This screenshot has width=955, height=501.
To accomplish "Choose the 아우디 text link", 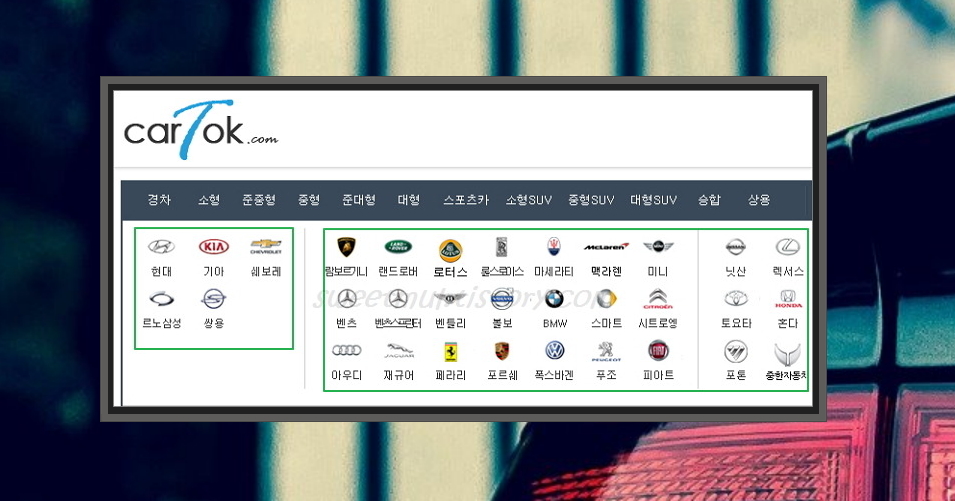I will point(347,376).
